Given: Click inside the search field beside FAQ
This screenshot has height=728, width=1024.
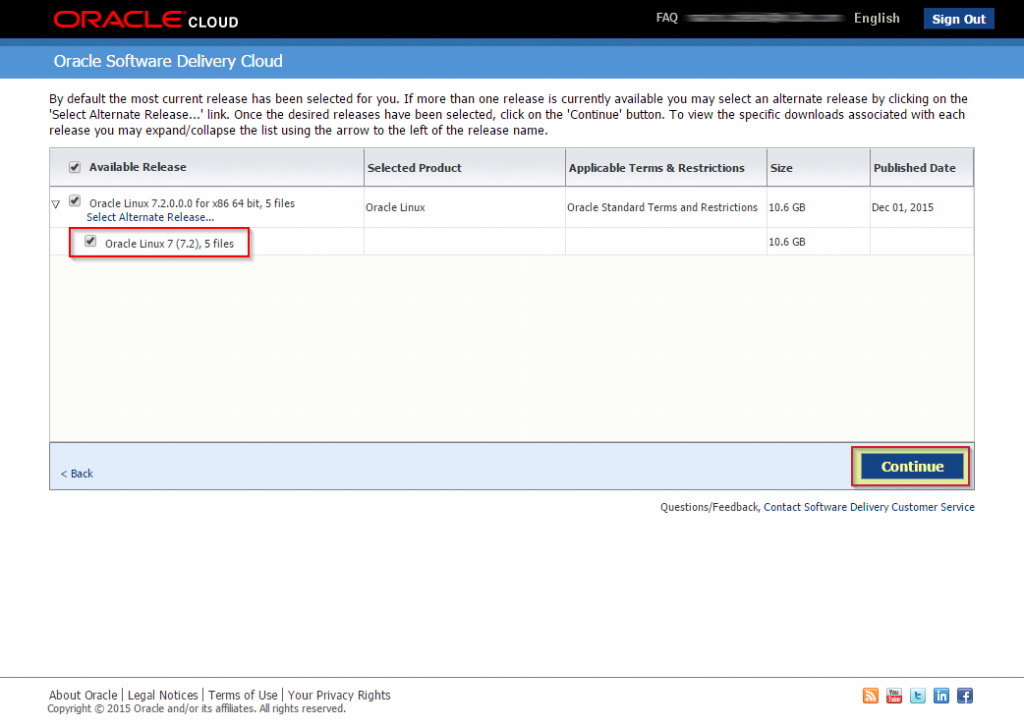Looking at the screenshot, I should tap(763, 17).
